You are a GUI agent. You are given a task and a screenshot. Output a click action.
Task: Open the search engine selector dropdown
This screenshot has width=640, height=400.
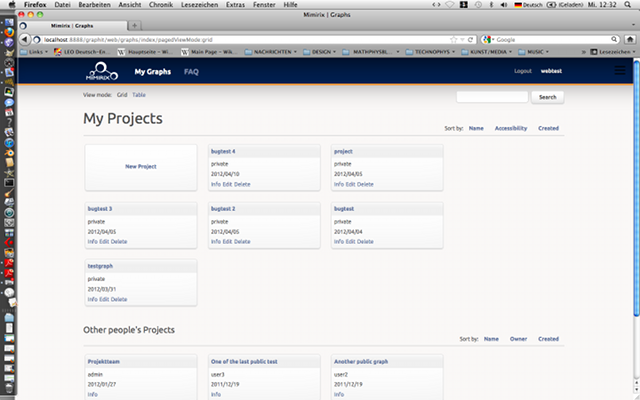click(488, 40)
